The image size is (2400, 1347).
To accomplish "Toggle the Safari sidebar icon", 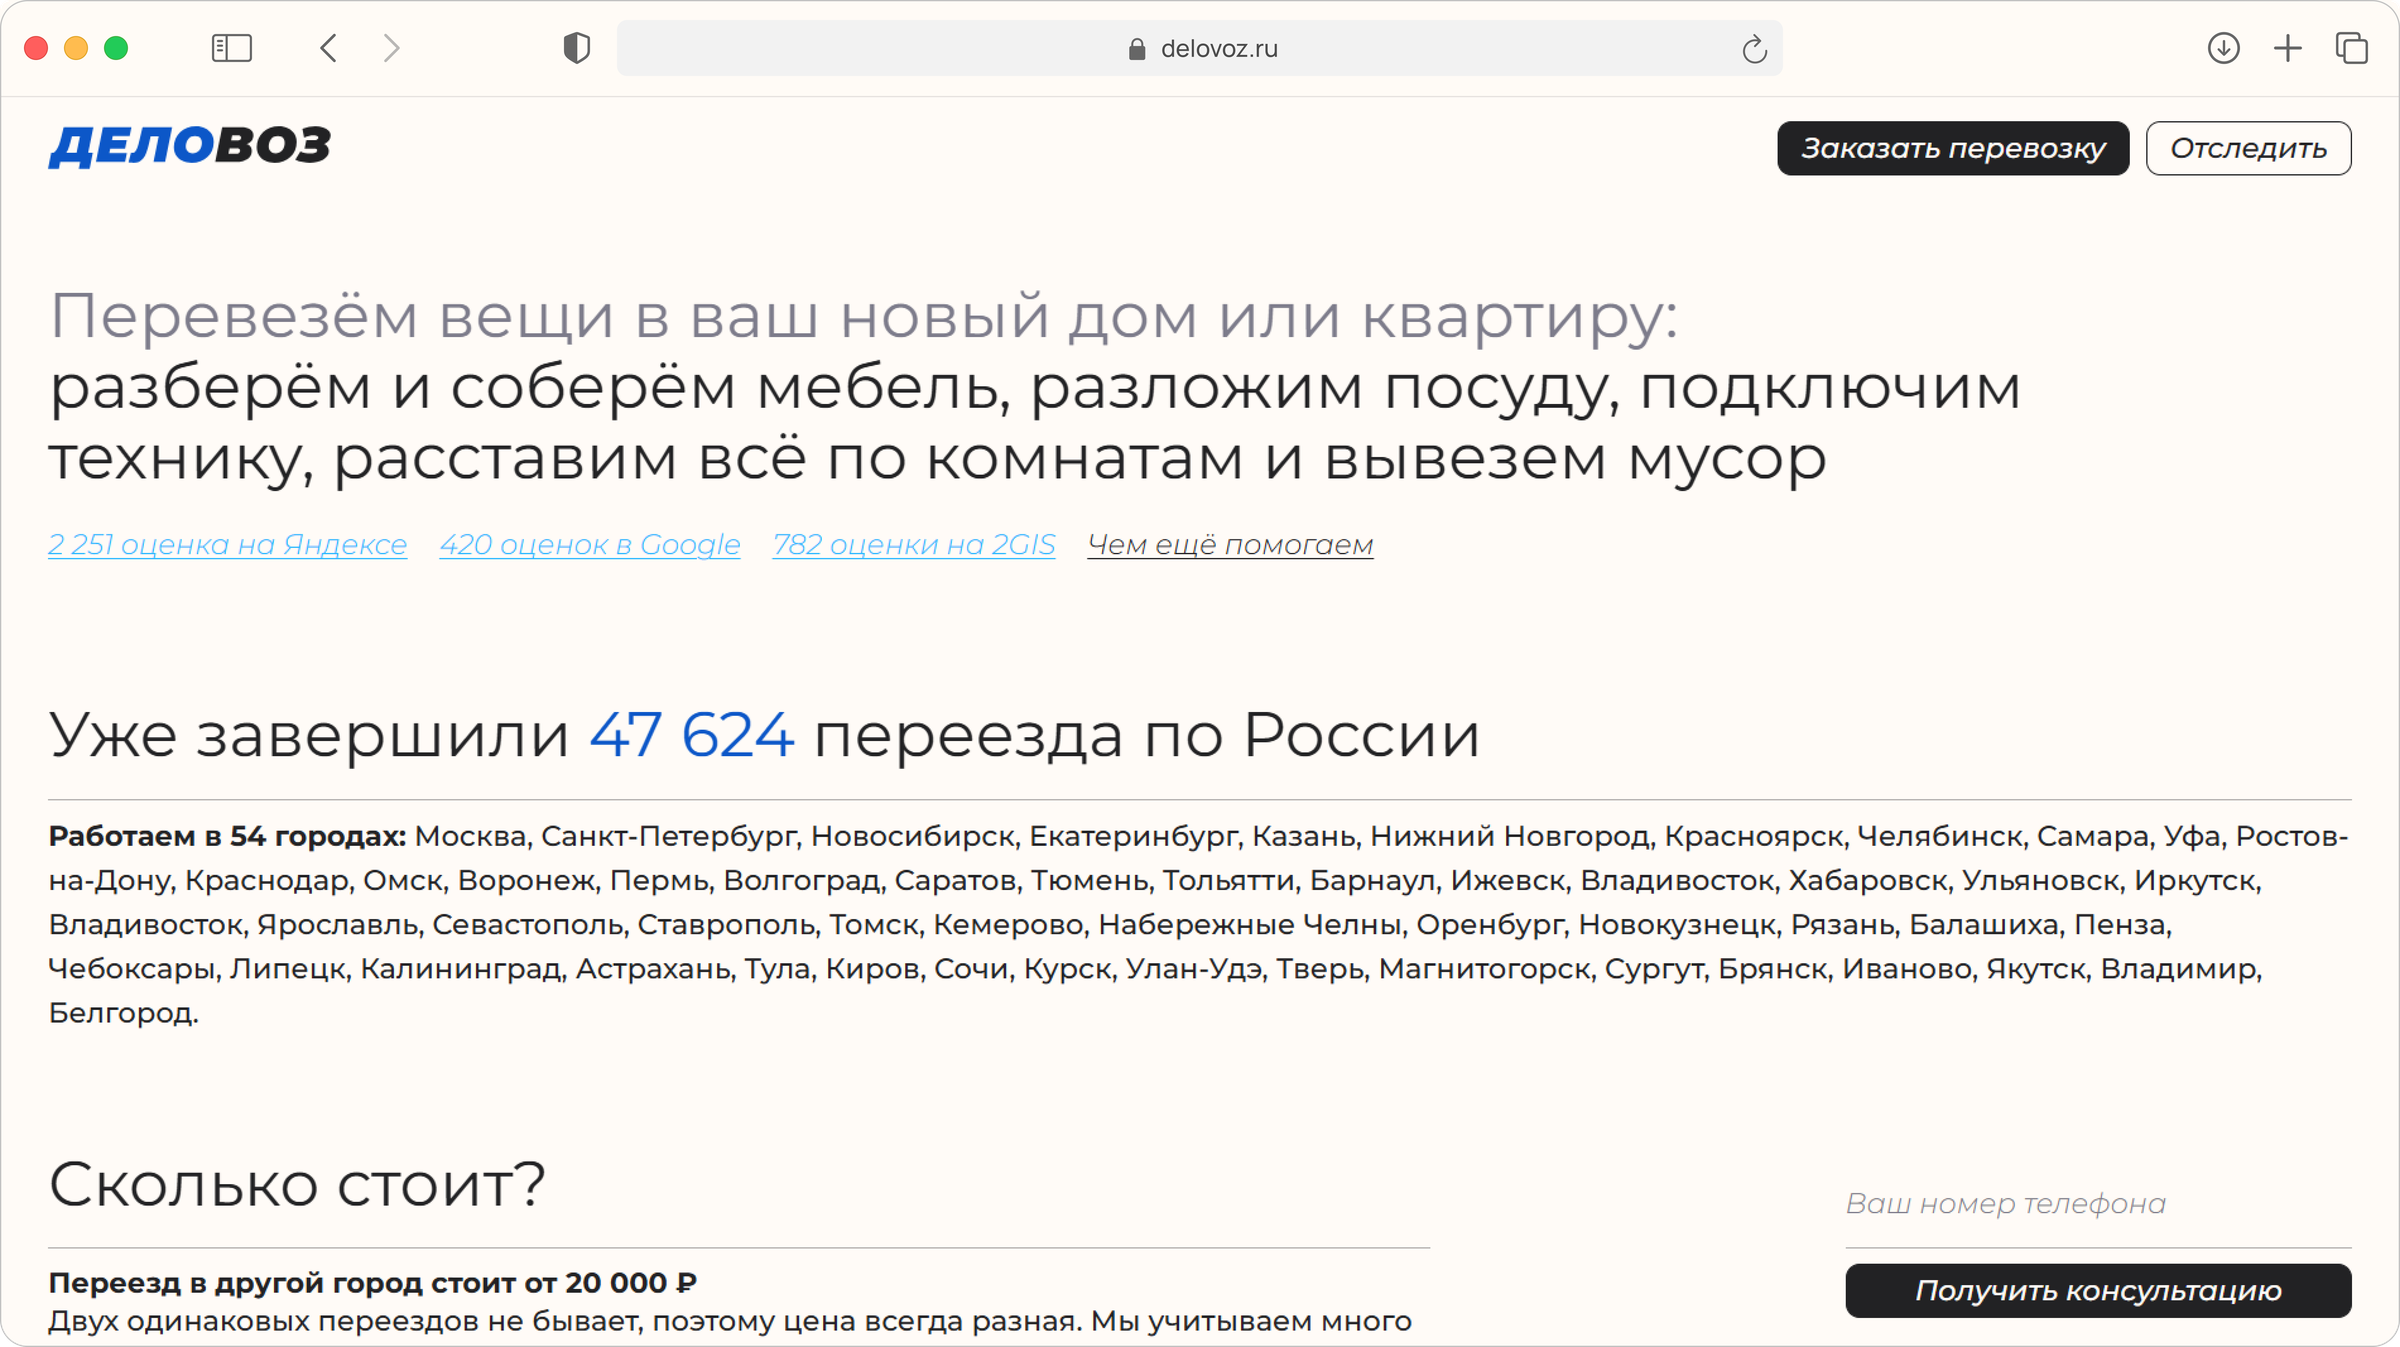I will (x=231, y=48).
